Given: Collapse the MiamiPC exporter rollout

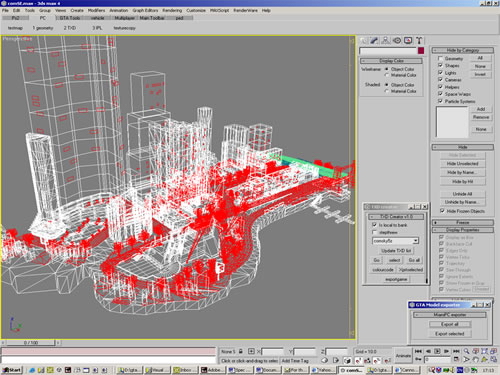Looking at the screenshot, I should [x=450, y=315].
